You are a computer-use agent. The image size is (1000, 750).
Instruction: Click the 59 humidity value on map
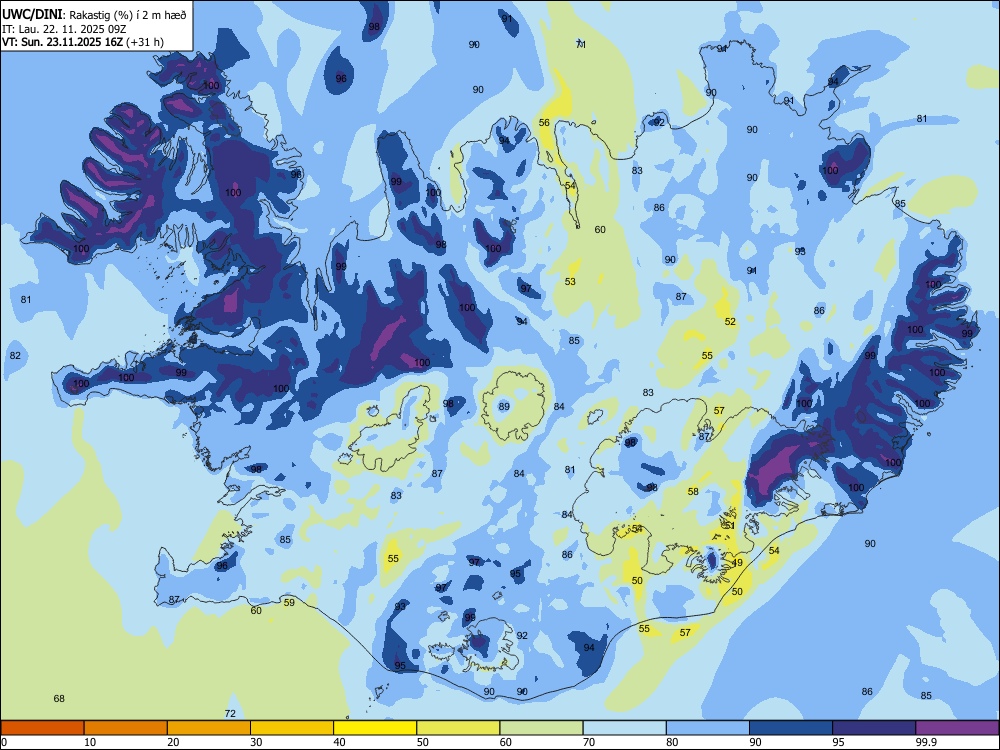tap(289, 602)
